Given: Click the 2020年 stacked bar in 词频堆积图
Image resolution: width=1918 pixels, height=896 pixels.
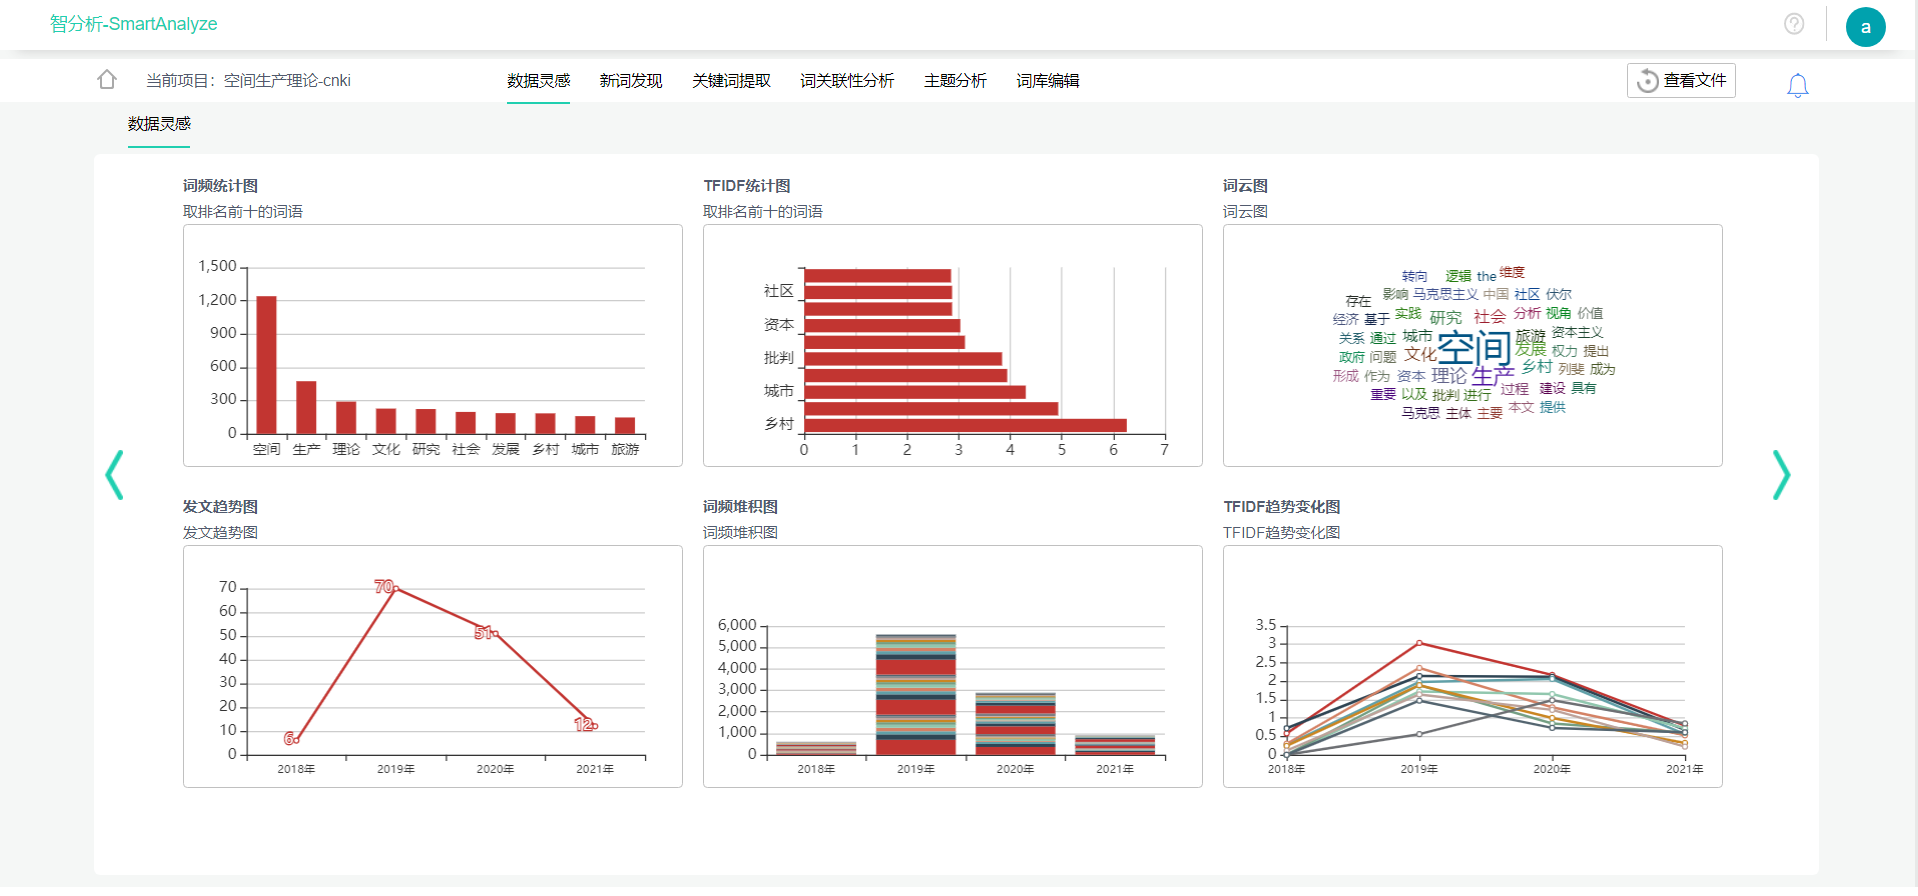Looking at the screenshot, I should [x=1015, y=724].
